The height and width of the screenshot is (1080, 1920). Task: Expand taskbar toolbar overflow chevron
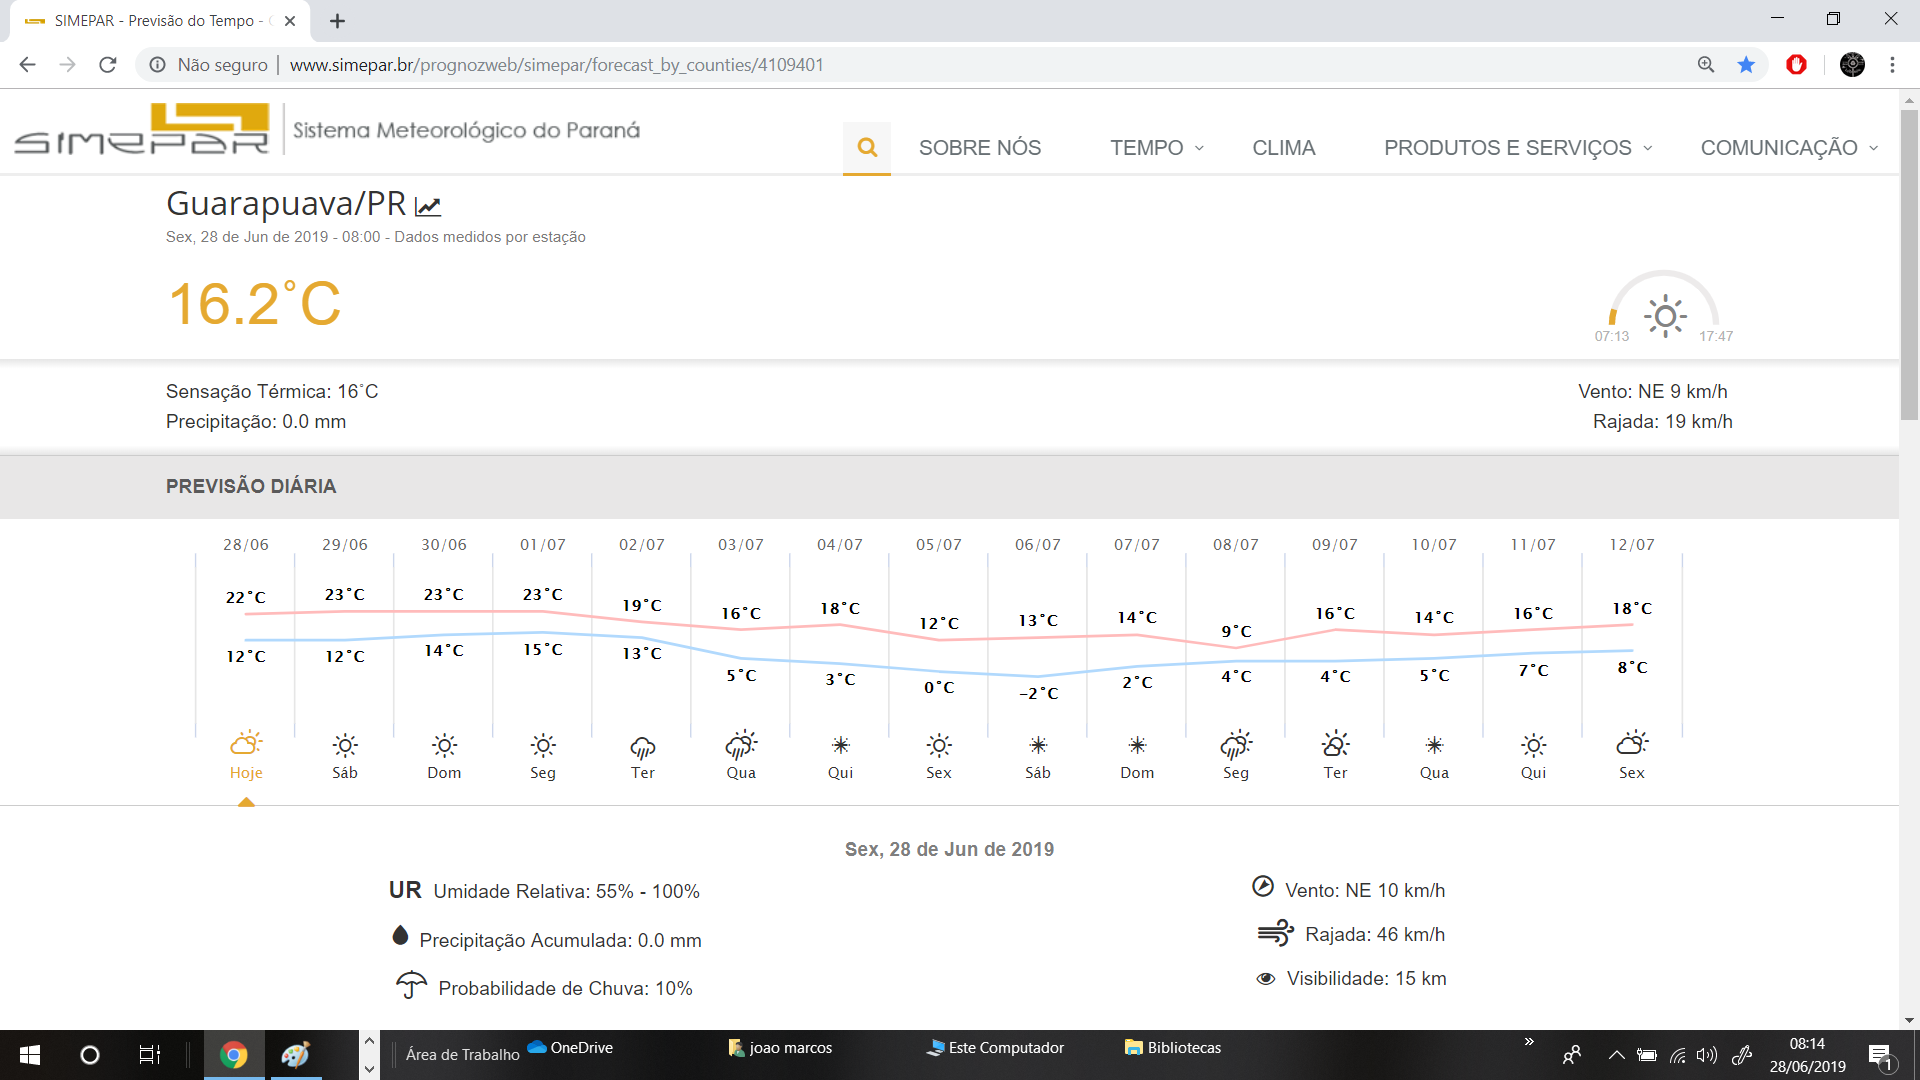1529,1042
